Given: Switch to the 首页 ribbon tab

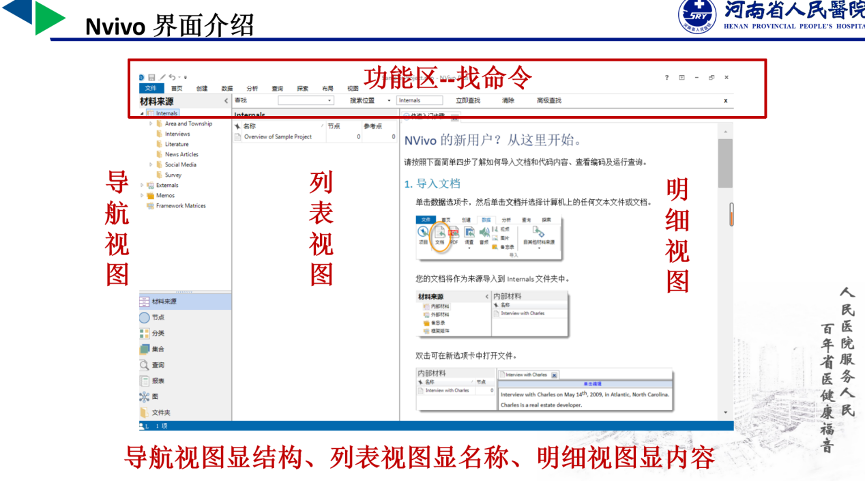Looking at the screenshot, I should [x=177, y=88].
